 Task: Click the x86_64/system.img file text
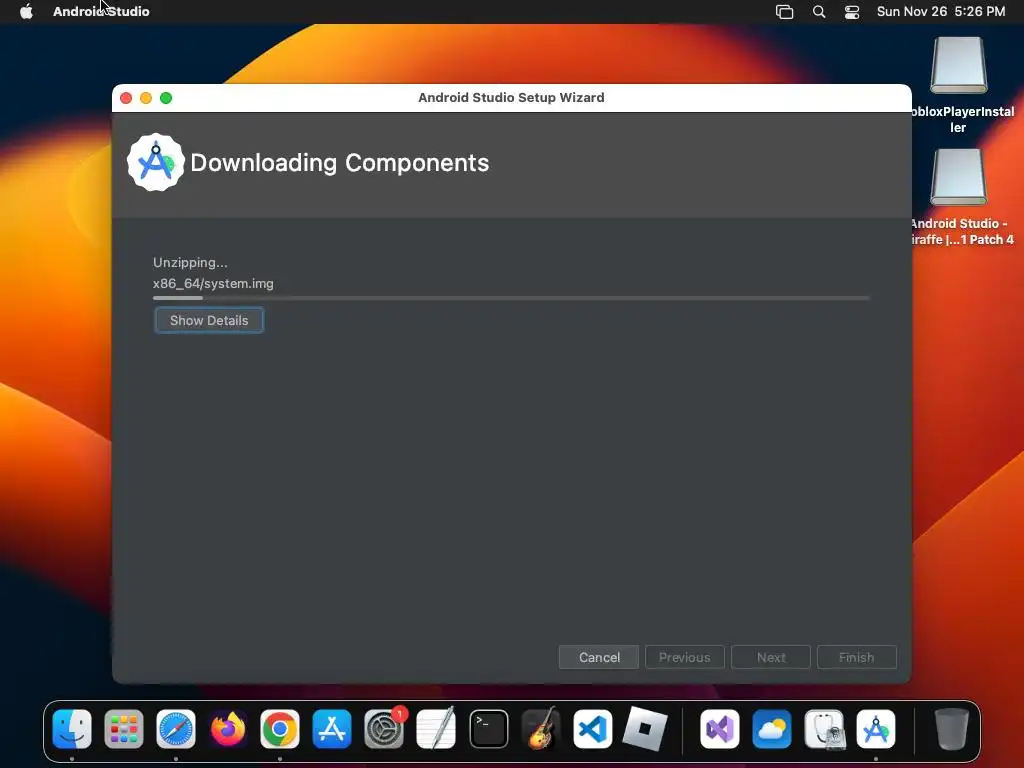pyautogui.click(x=213, y=283)
